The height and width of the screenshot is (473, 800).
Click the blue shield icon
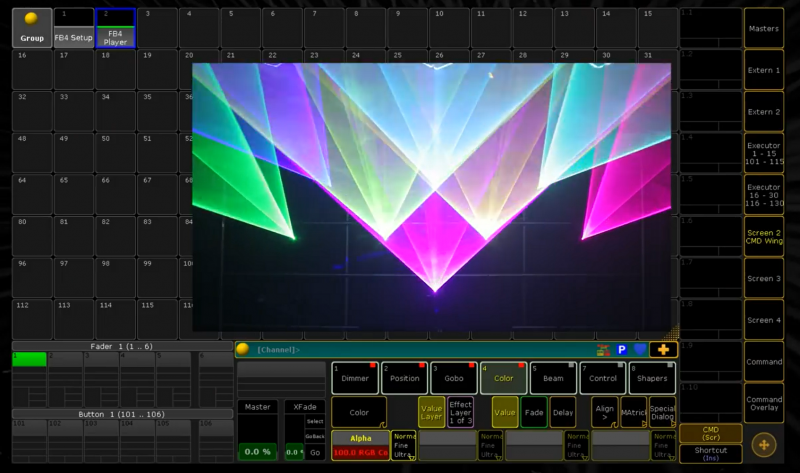coord(640,349)
